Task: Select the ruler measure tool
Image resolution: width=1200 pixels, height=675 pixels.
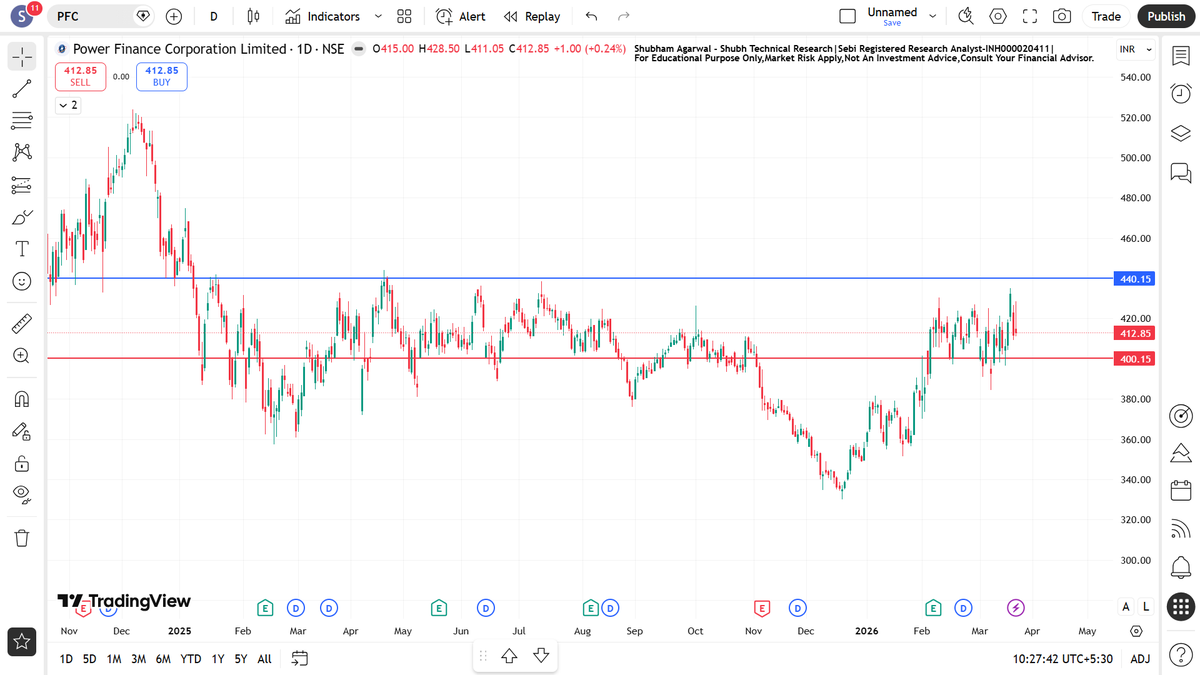Action: (22, 323)
